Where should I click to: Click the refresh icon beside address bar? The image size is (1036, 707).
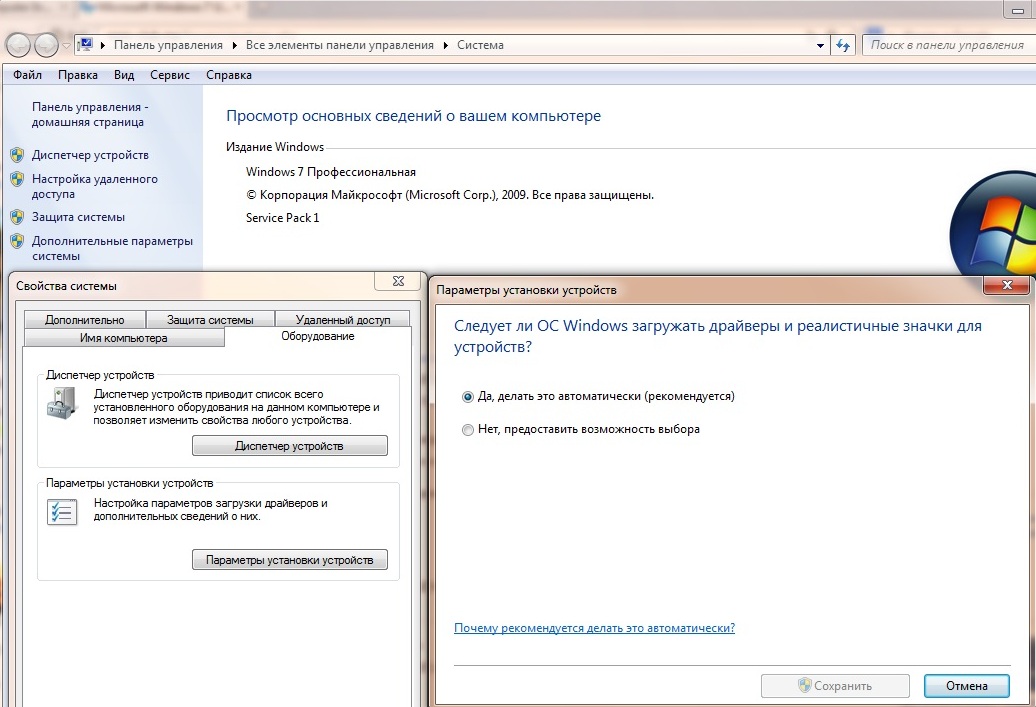click(843, 45)
